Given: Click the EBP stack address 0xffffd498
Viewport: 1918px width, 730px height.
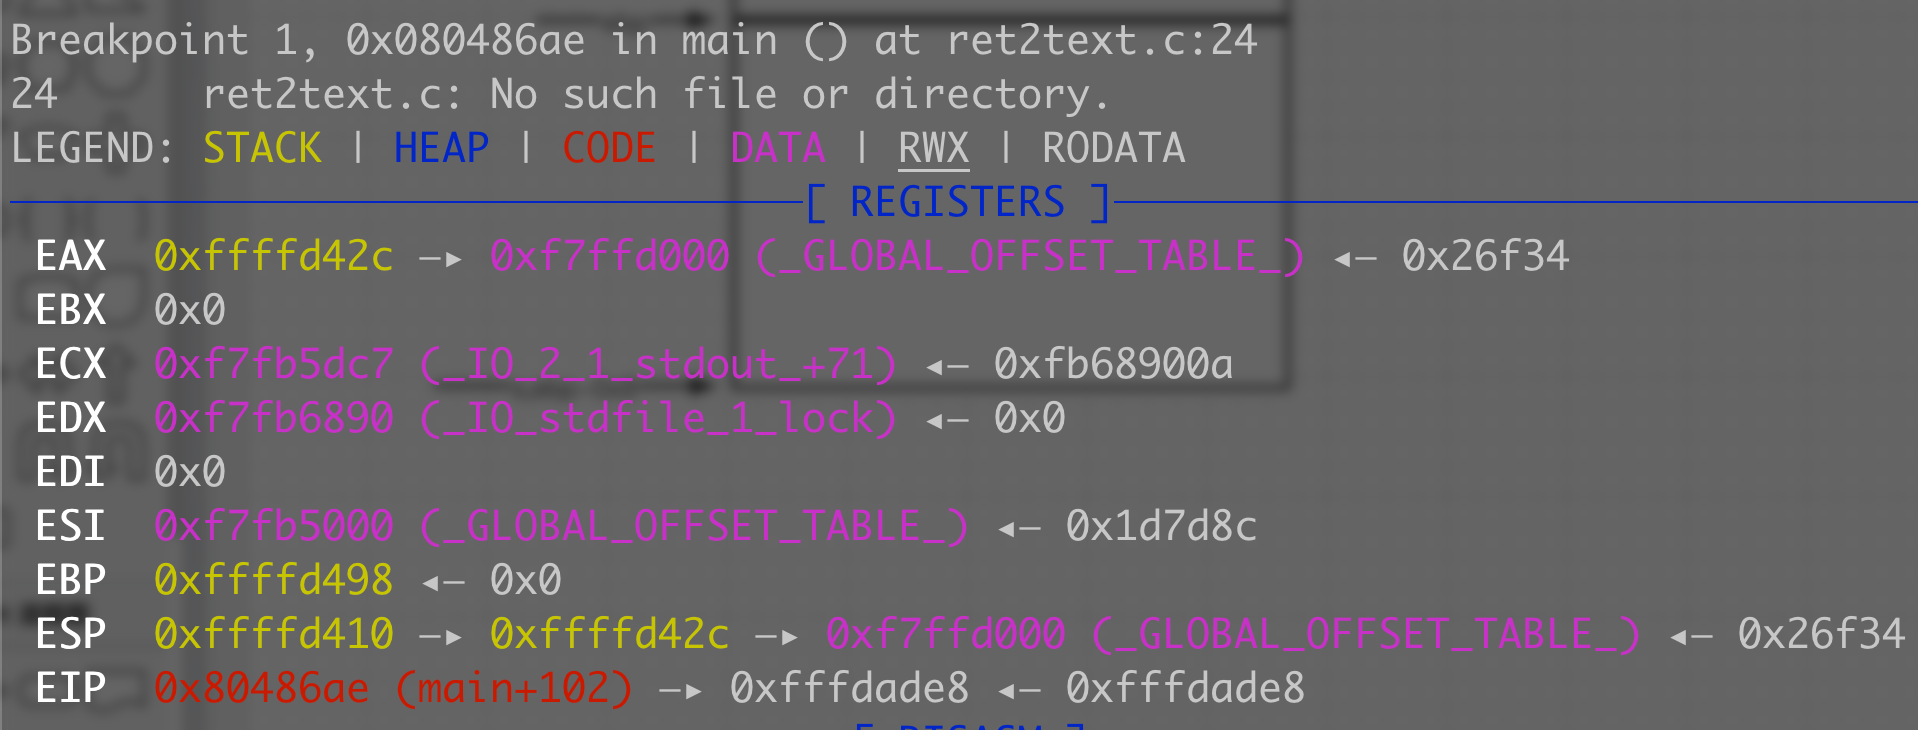Looking at the screenshot, I should pyautogui.click(x=274, y=580).
